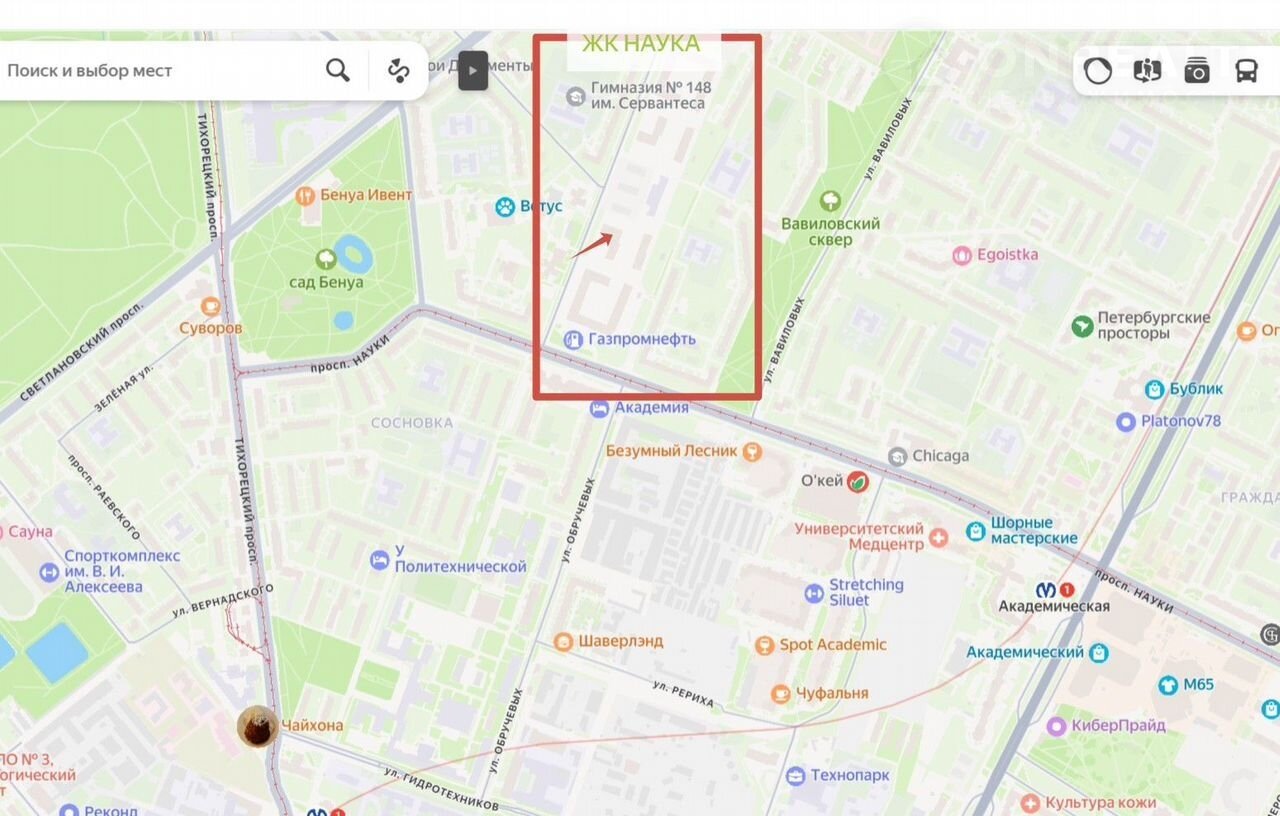Select the Академия hotel marker
This screenshot has width=1280, height=816.
[599, 407]
